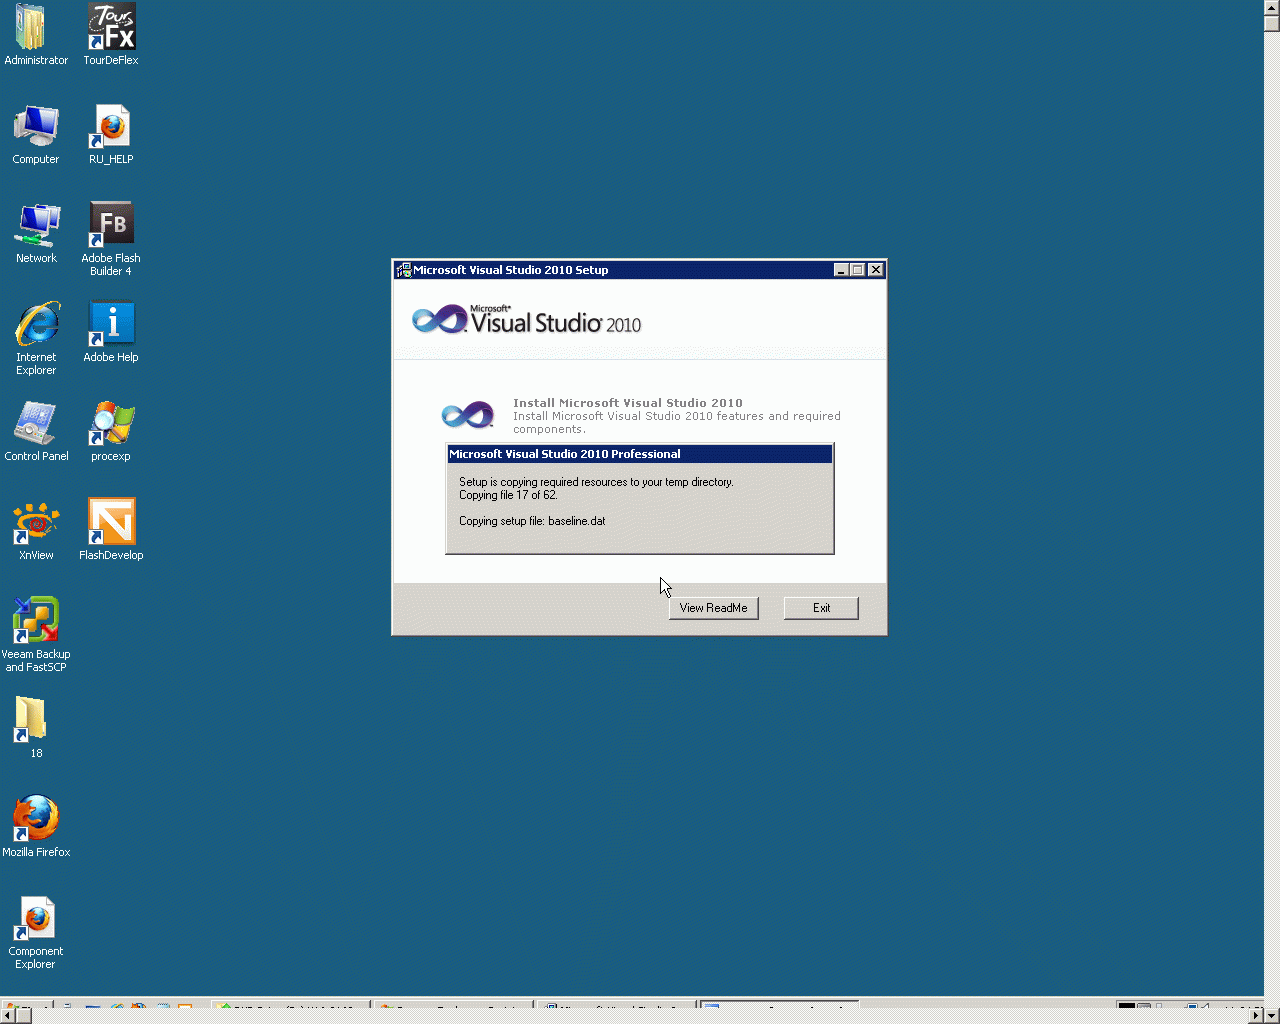Select the Component Explorer shortcut icon
Screen dimensions: 1280x1024
tap(36, 932)
